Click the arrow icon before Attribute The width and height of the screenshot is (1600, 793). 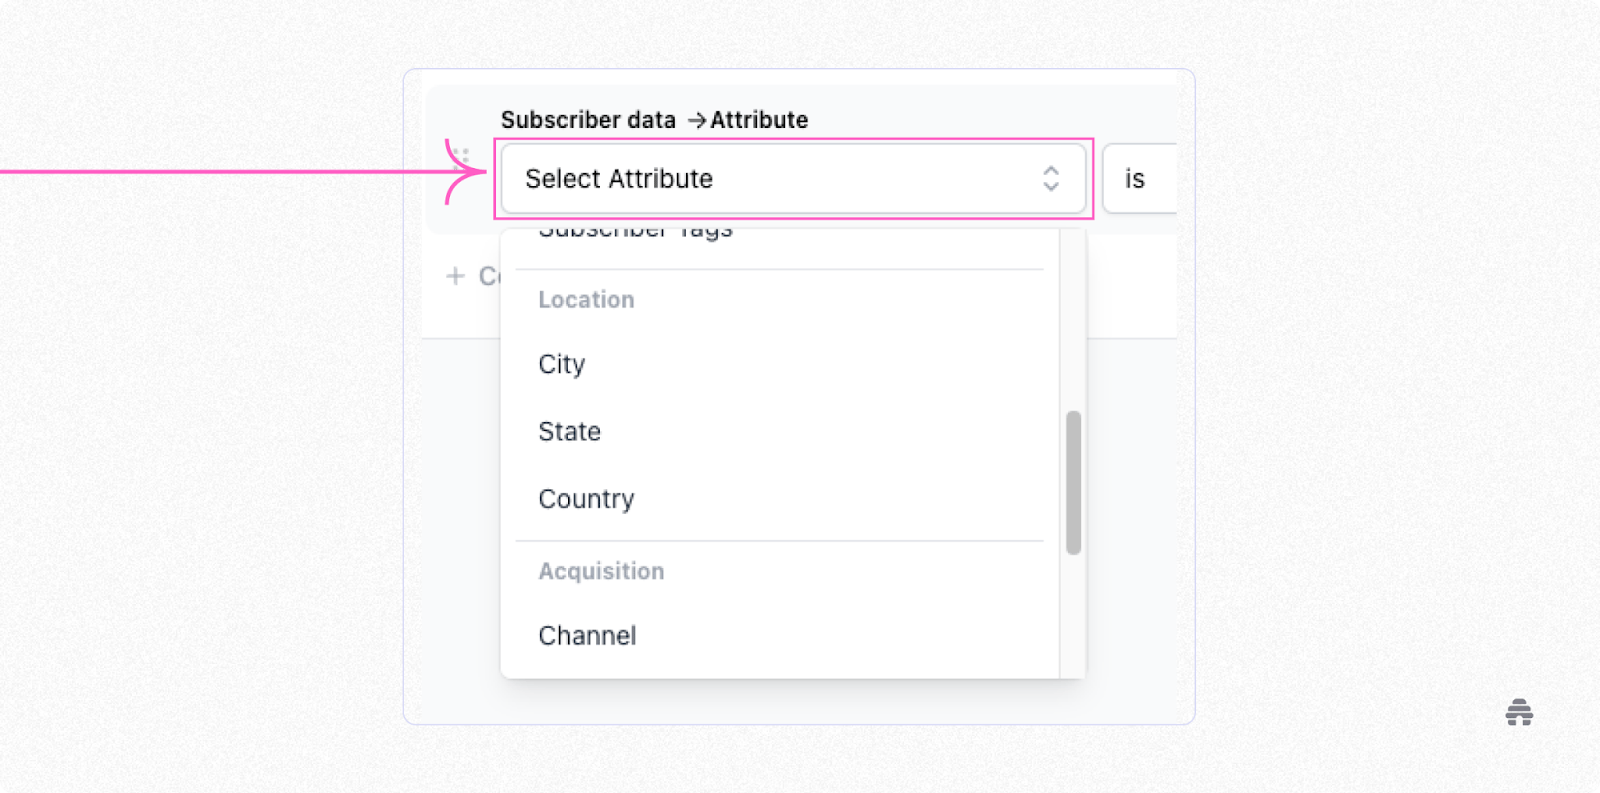tap(697, 121)
